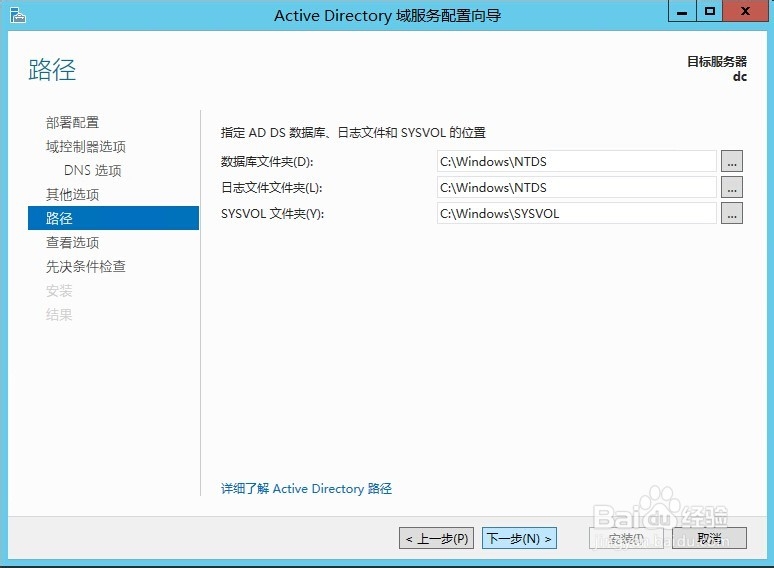774x568 pixels.
Task: Click the wizard icon in the title bar
Action: [18, 15]
